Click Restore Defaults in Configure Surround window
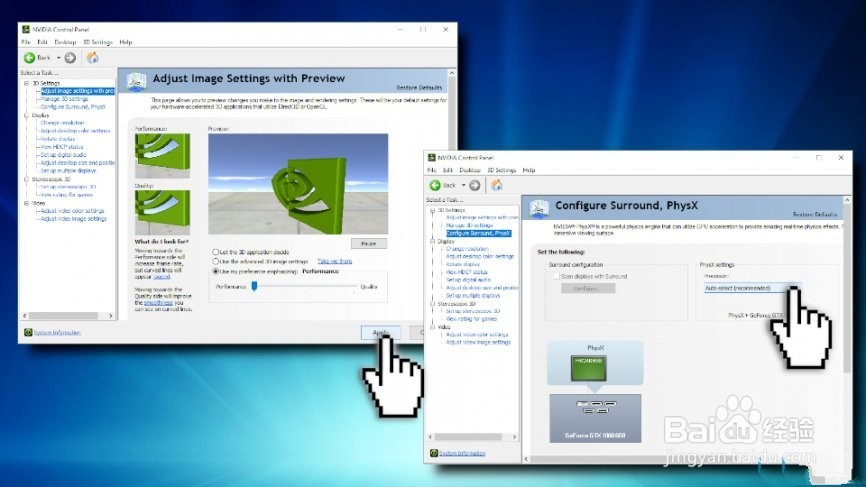This screenshot has width=866, height=487. click(815, 214)
